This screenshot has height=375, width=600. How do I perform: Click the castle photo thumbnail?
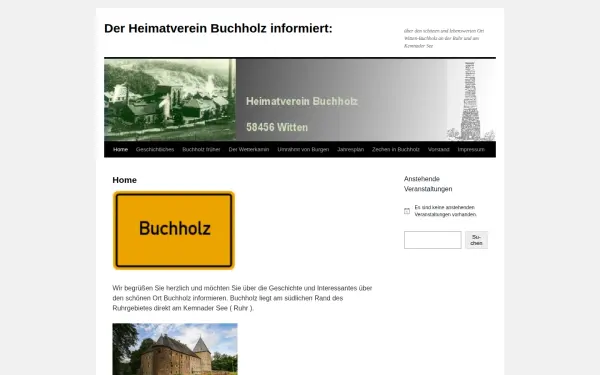[x=175, y=349]
